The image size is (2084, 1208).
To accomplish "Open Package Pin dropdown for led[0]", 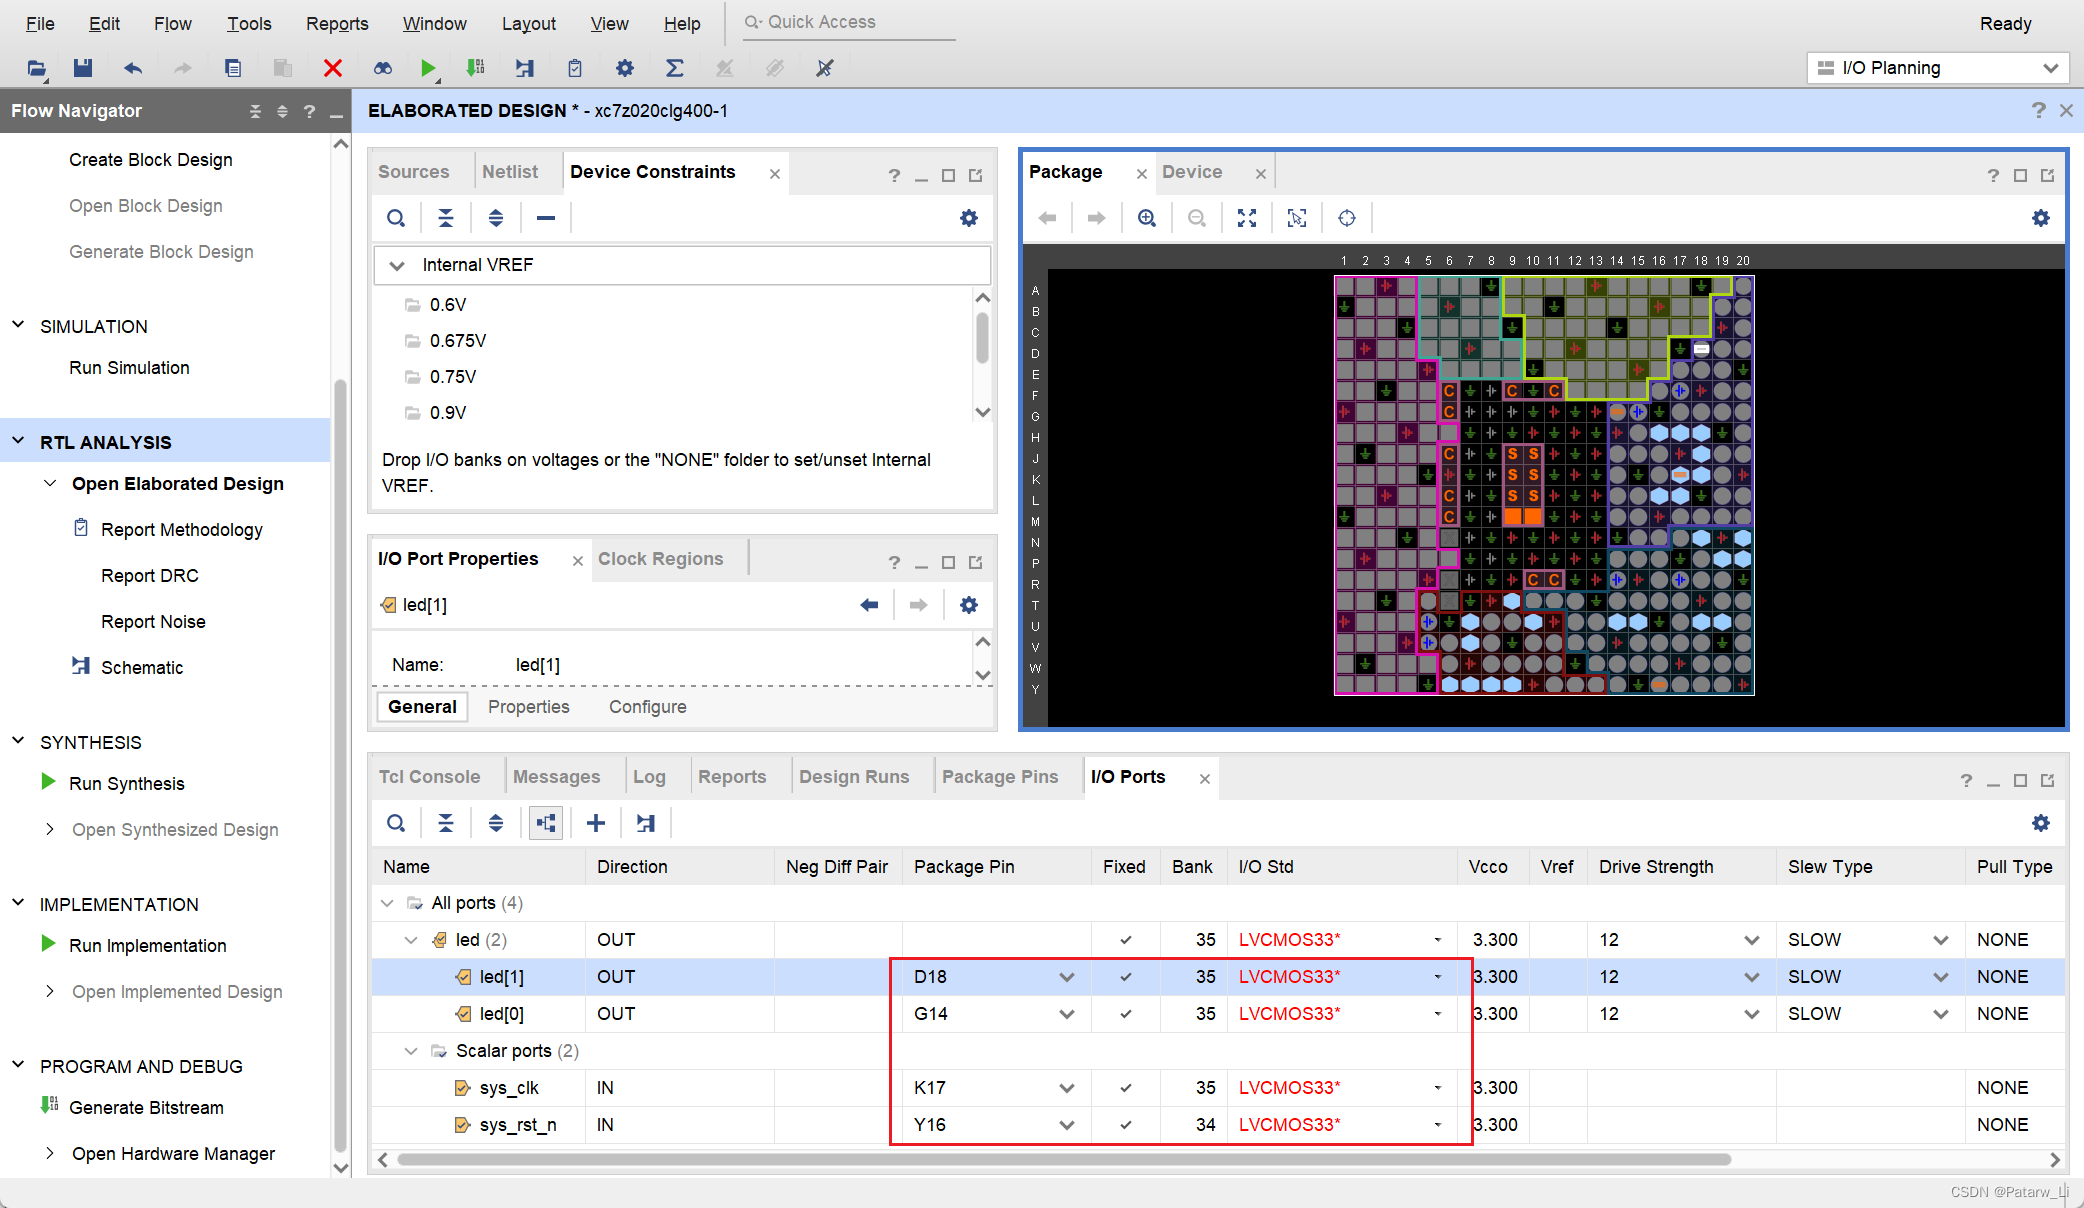I will pos(1067,1014).
